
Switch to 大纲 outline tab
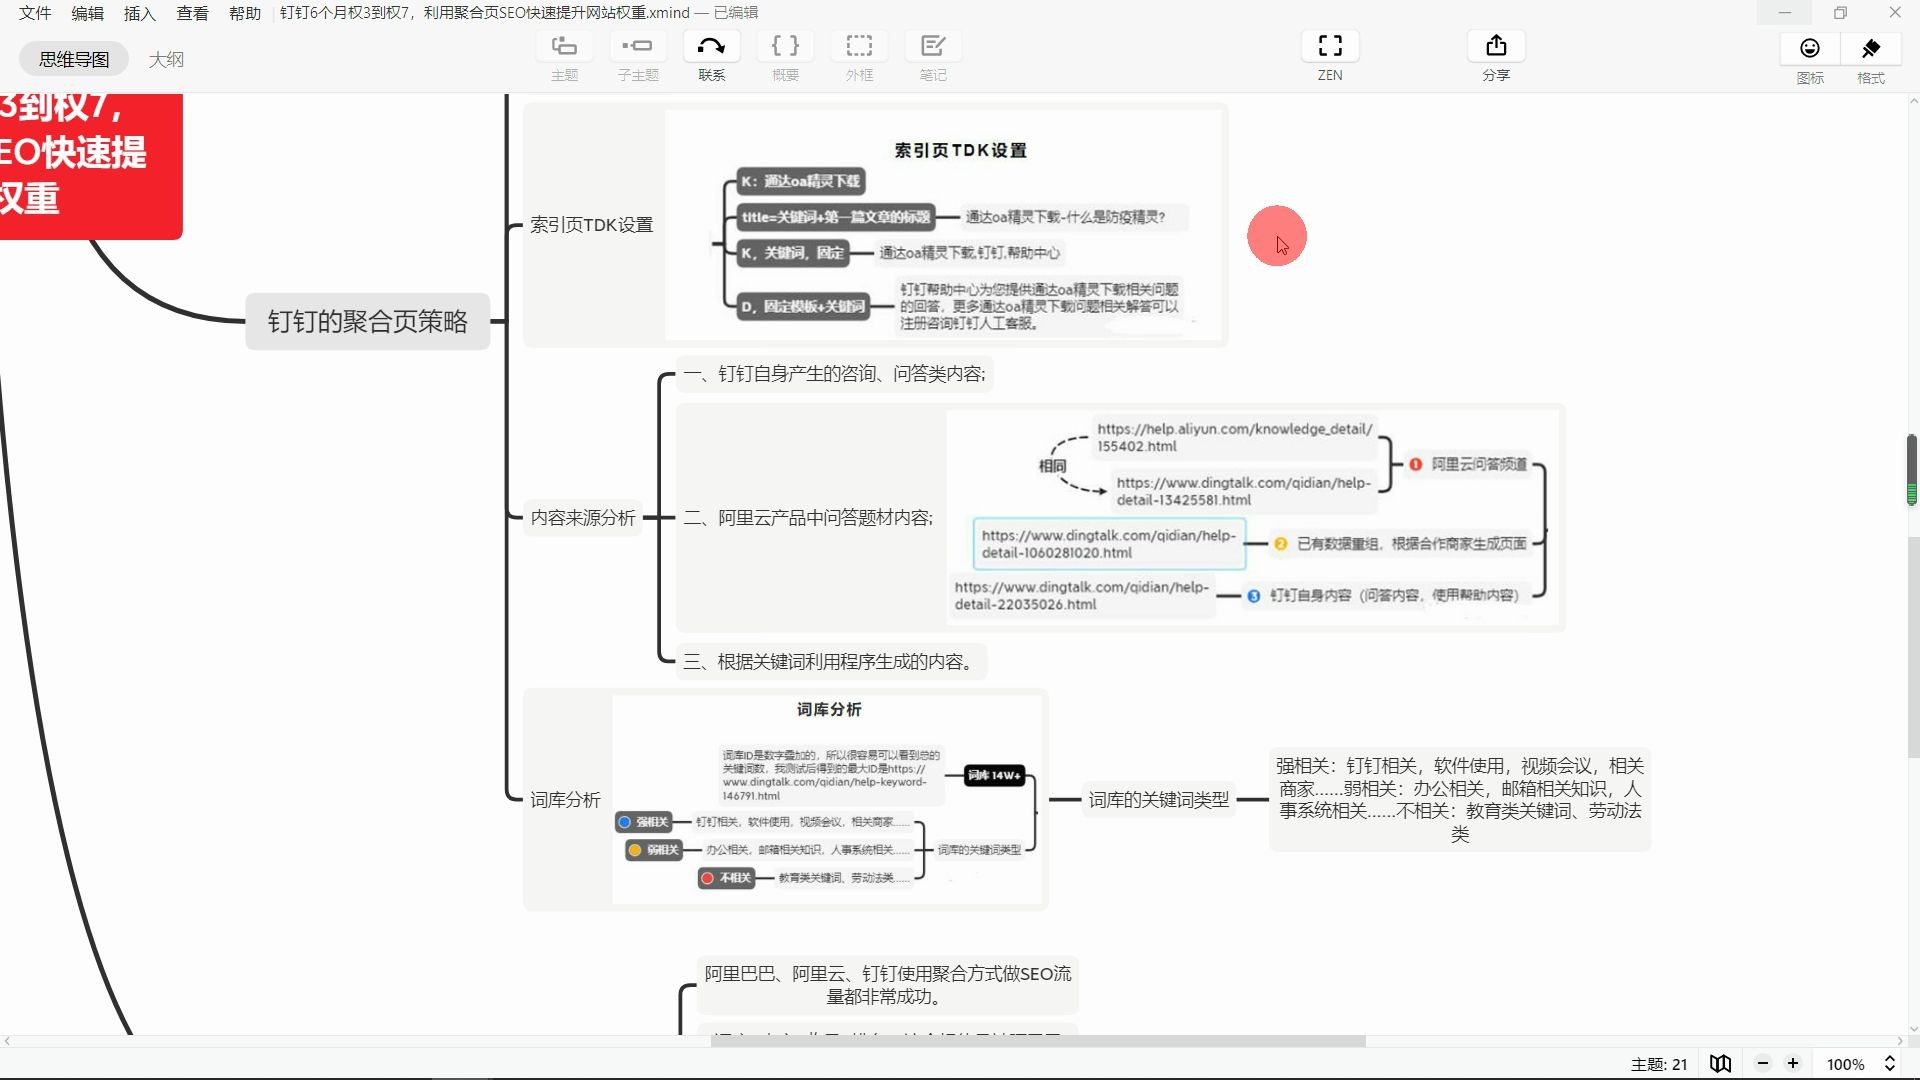coord(166,59)
